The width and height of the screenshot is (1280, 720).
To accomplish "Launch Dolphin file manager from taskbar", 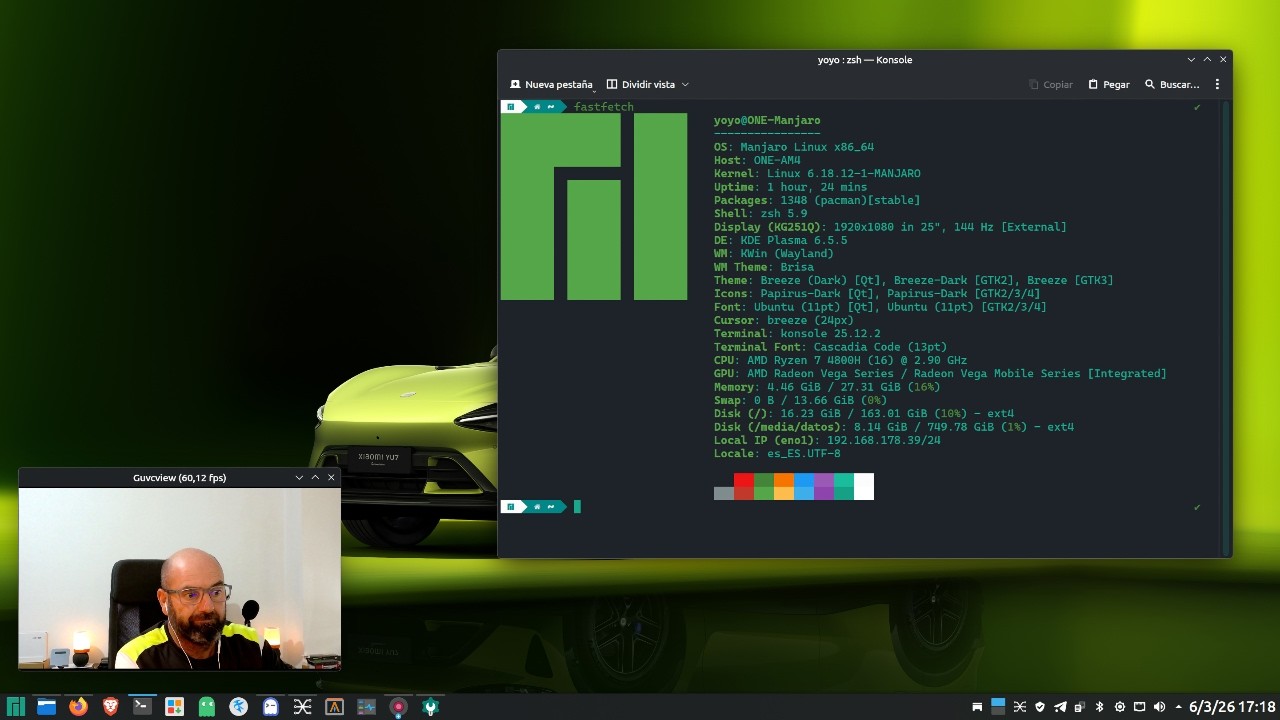I will pos(46,707).
